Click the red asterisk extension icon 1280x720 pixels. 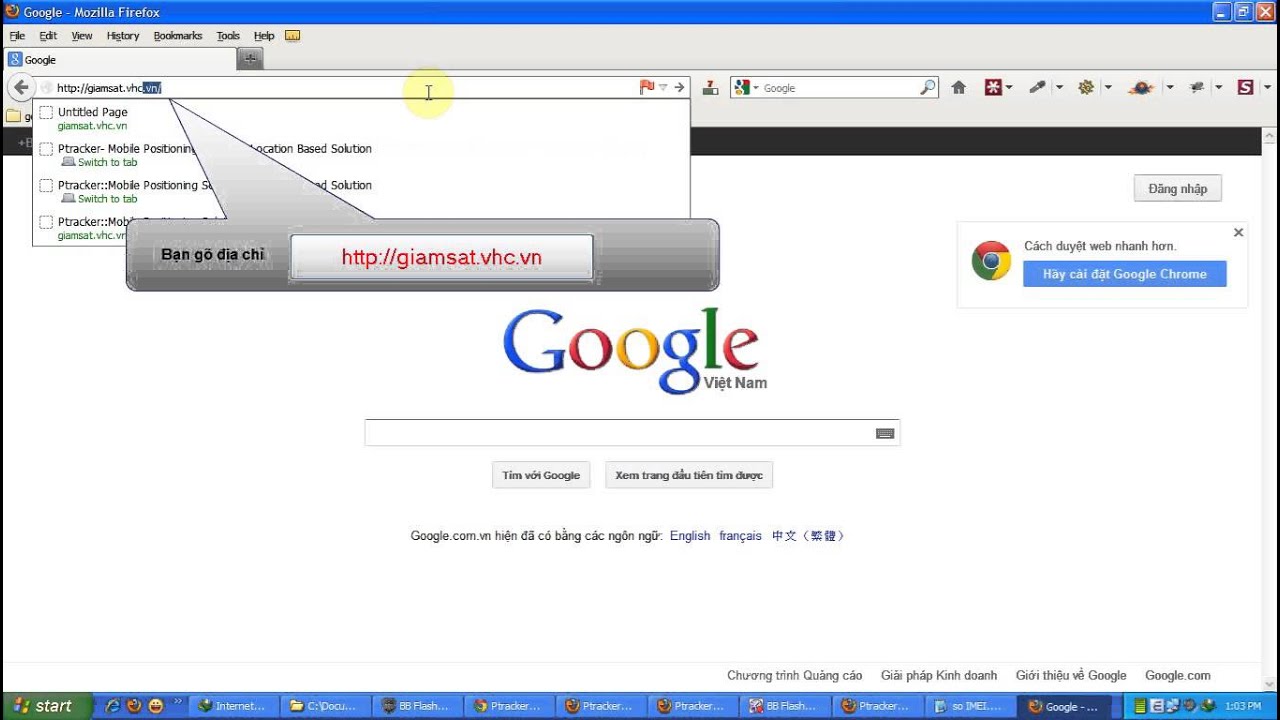coord(993,88)
